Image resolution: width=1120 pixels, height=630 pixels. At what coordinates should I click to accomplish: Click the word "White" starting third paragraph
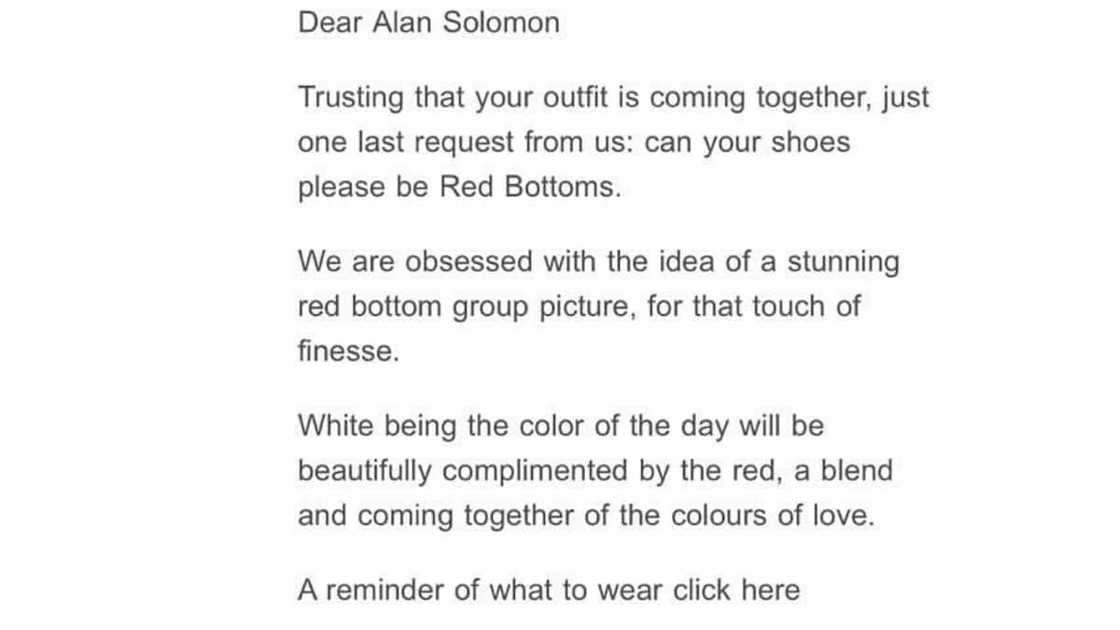[x=338, y=425]
